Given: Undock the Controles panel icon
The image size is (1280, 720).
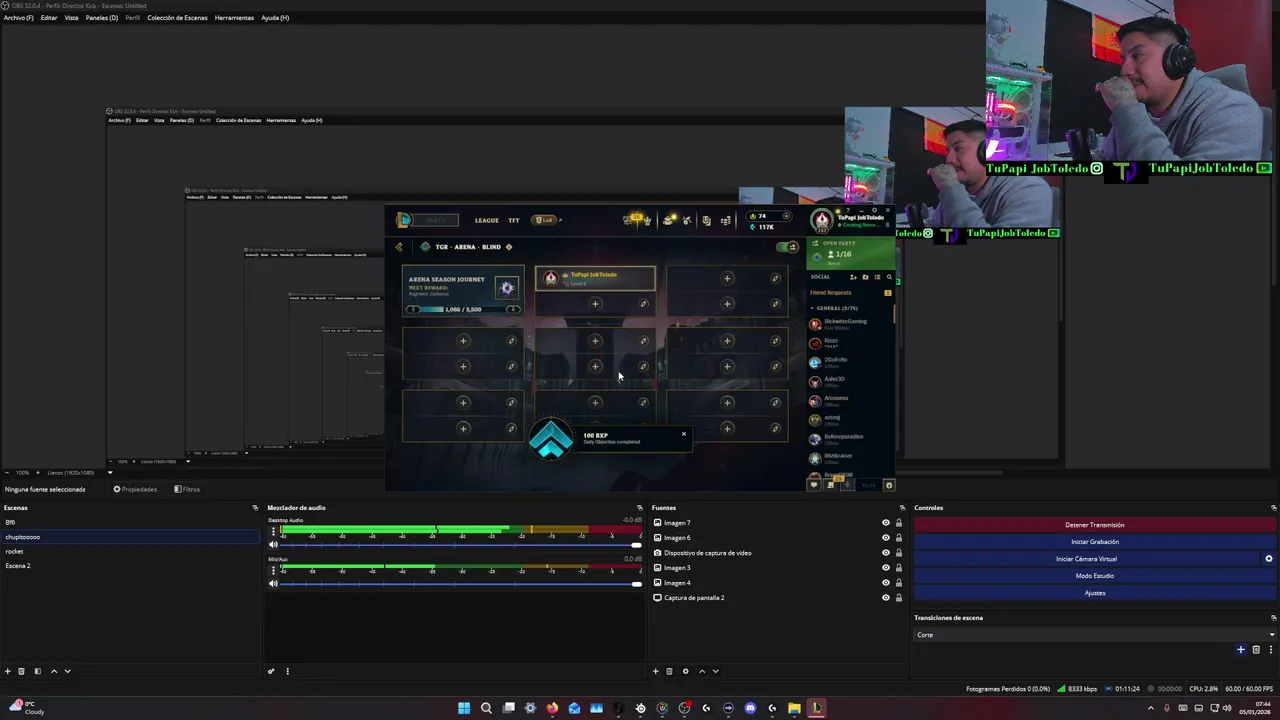Looking at the screenshot, I should 1273,508.
